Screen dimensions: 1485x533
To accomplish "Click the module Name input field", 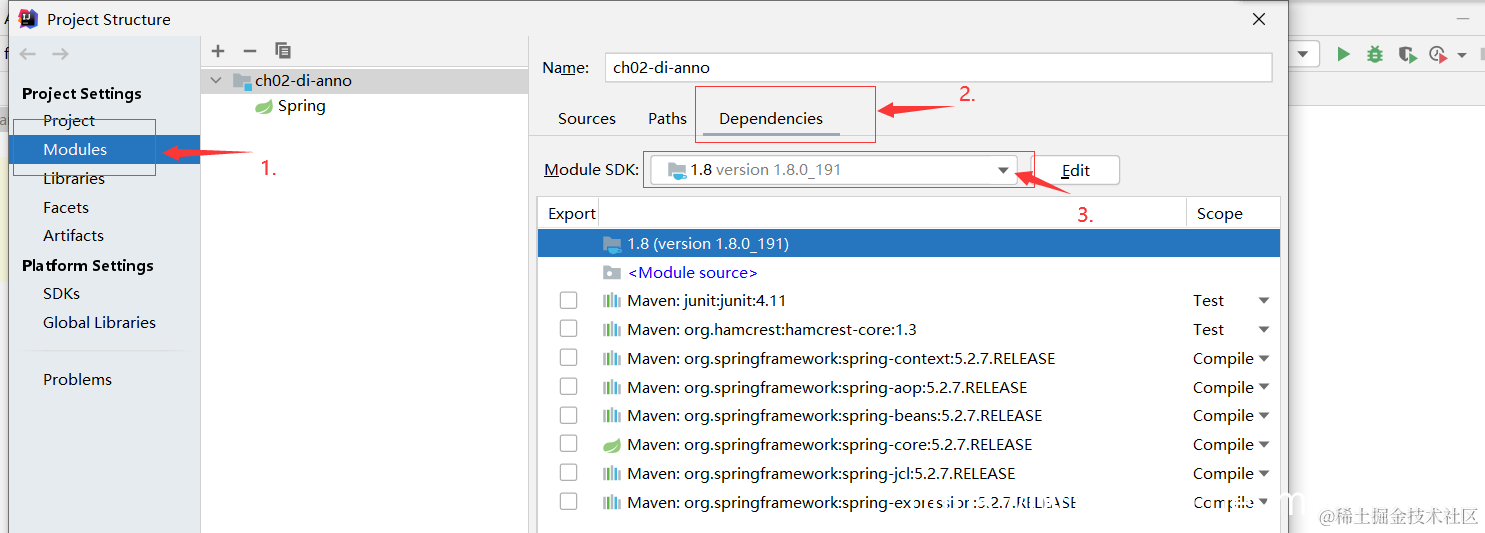I will (x=938, y=68).
